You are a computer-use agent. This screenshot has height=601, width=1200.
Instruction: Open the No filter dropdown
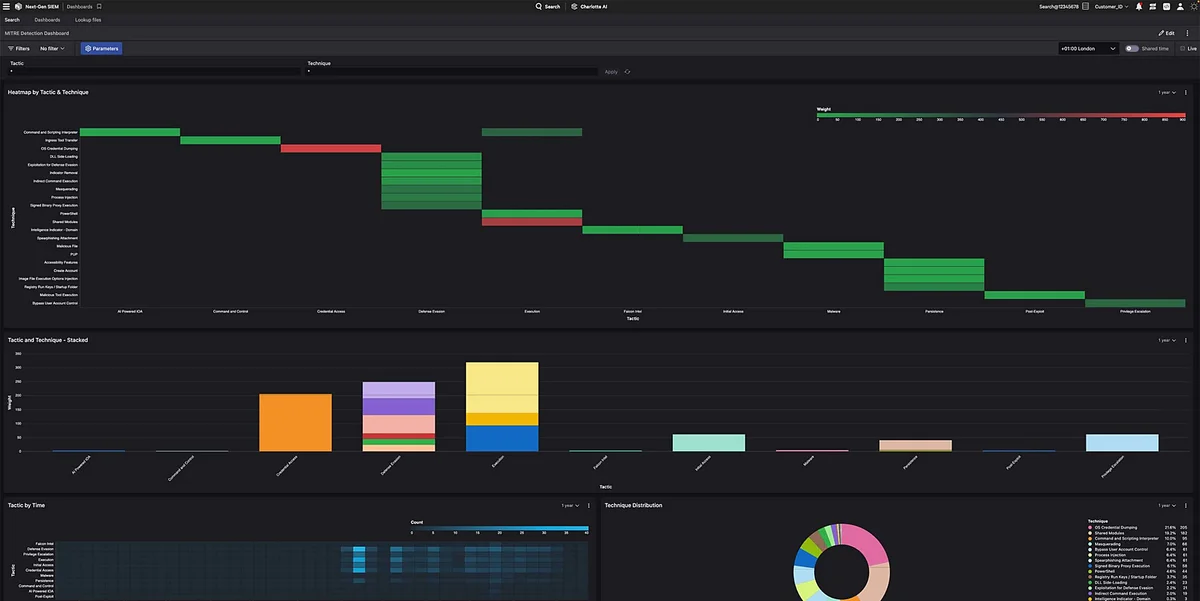click(x=46, y=48)
